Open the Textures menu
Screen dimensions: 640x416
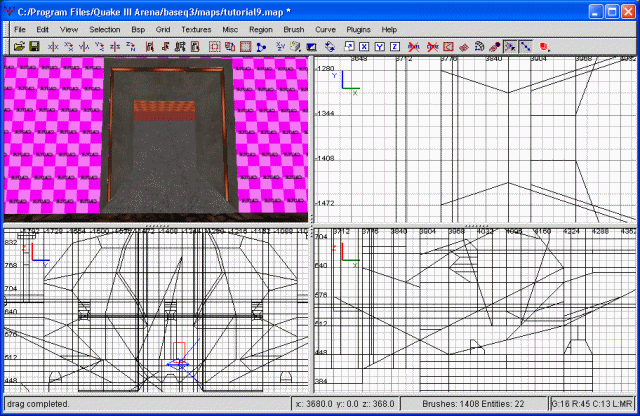click(x=196, y=29)
